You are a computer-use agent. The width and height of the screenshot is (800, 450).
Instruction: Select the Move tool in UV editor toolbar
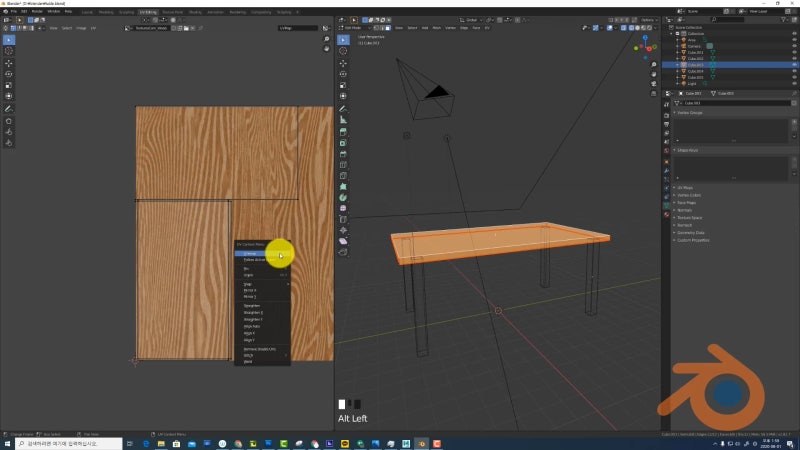click(9, 63)
